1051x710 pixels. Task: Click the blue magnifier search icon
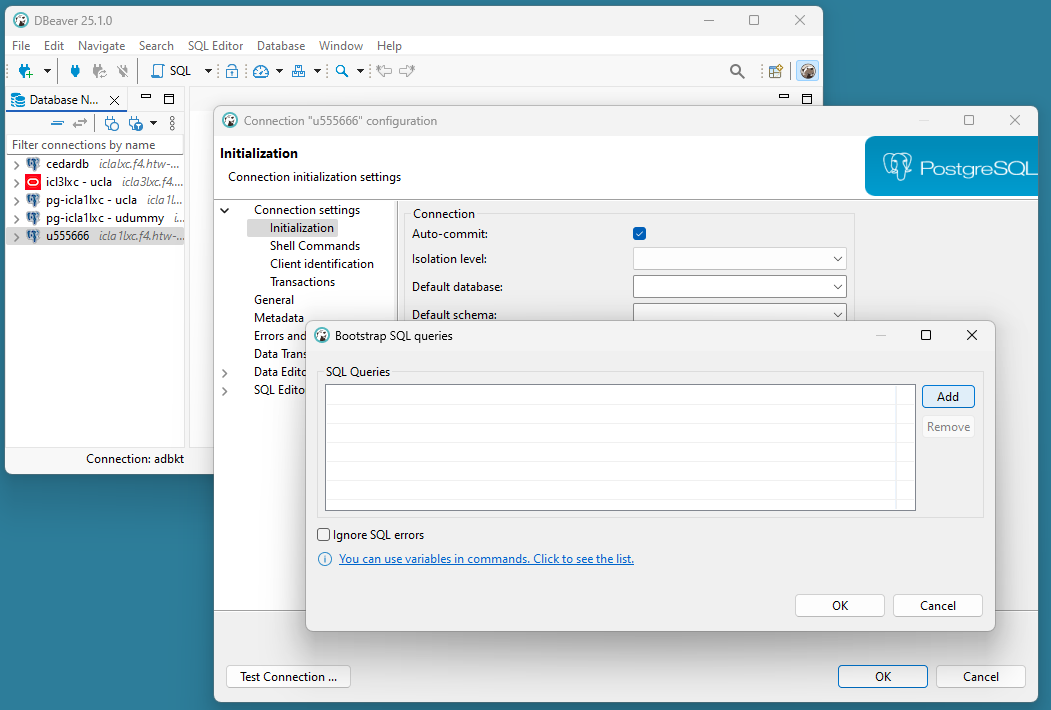pos(342,71)
